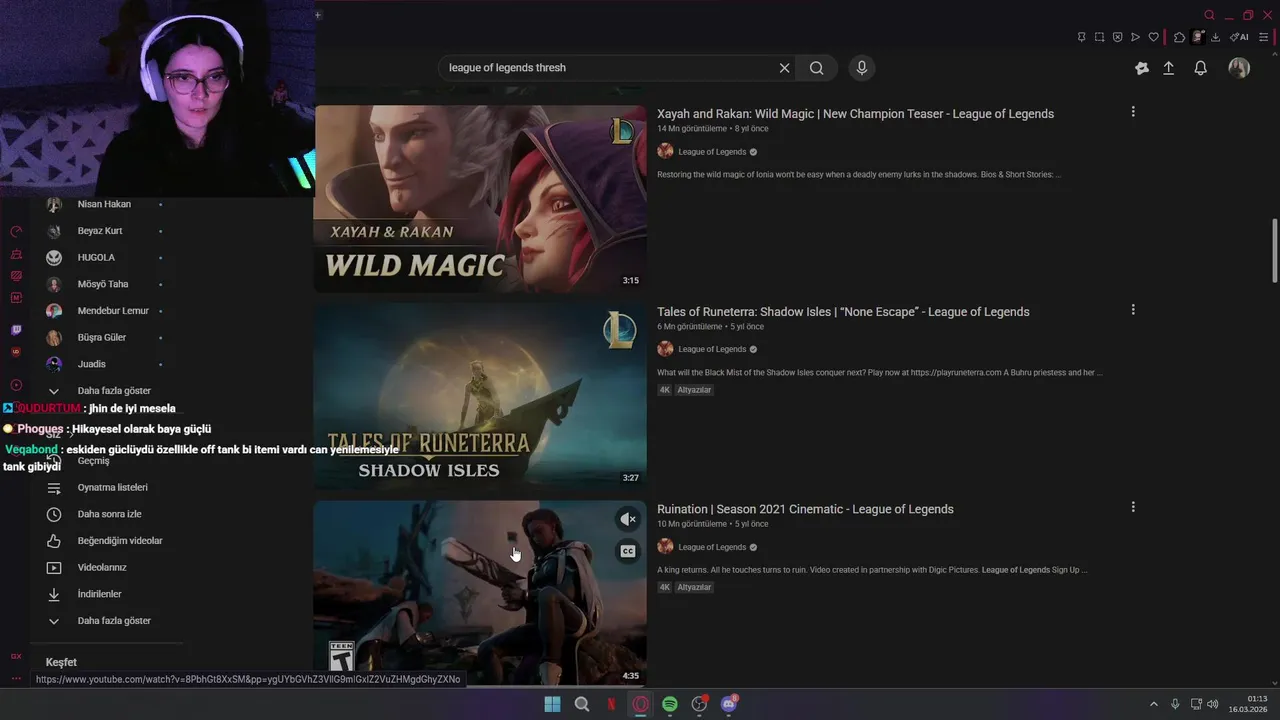The image size is (1280, 720).
Task: Open Opera easy setup sliders icon
Action: point(1265,37)
